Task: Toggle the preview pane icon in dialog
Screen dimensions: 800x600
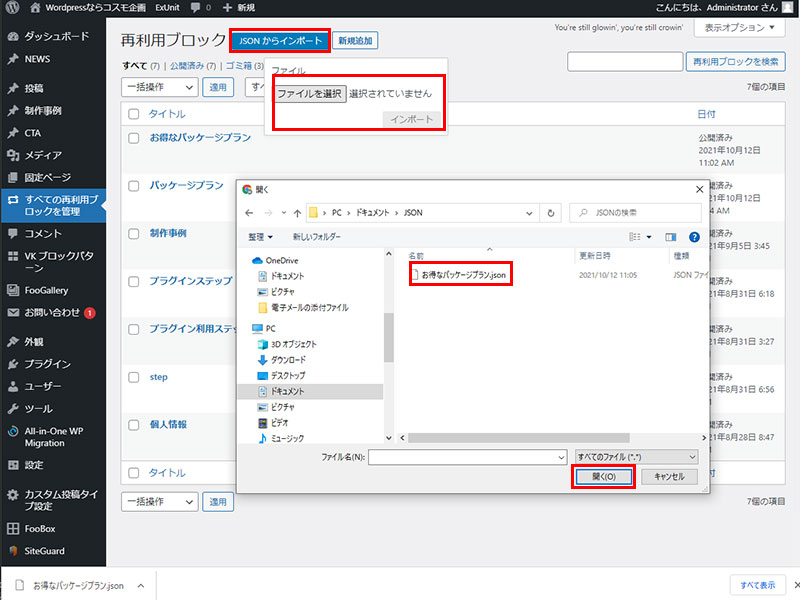Action: [670, 237]
